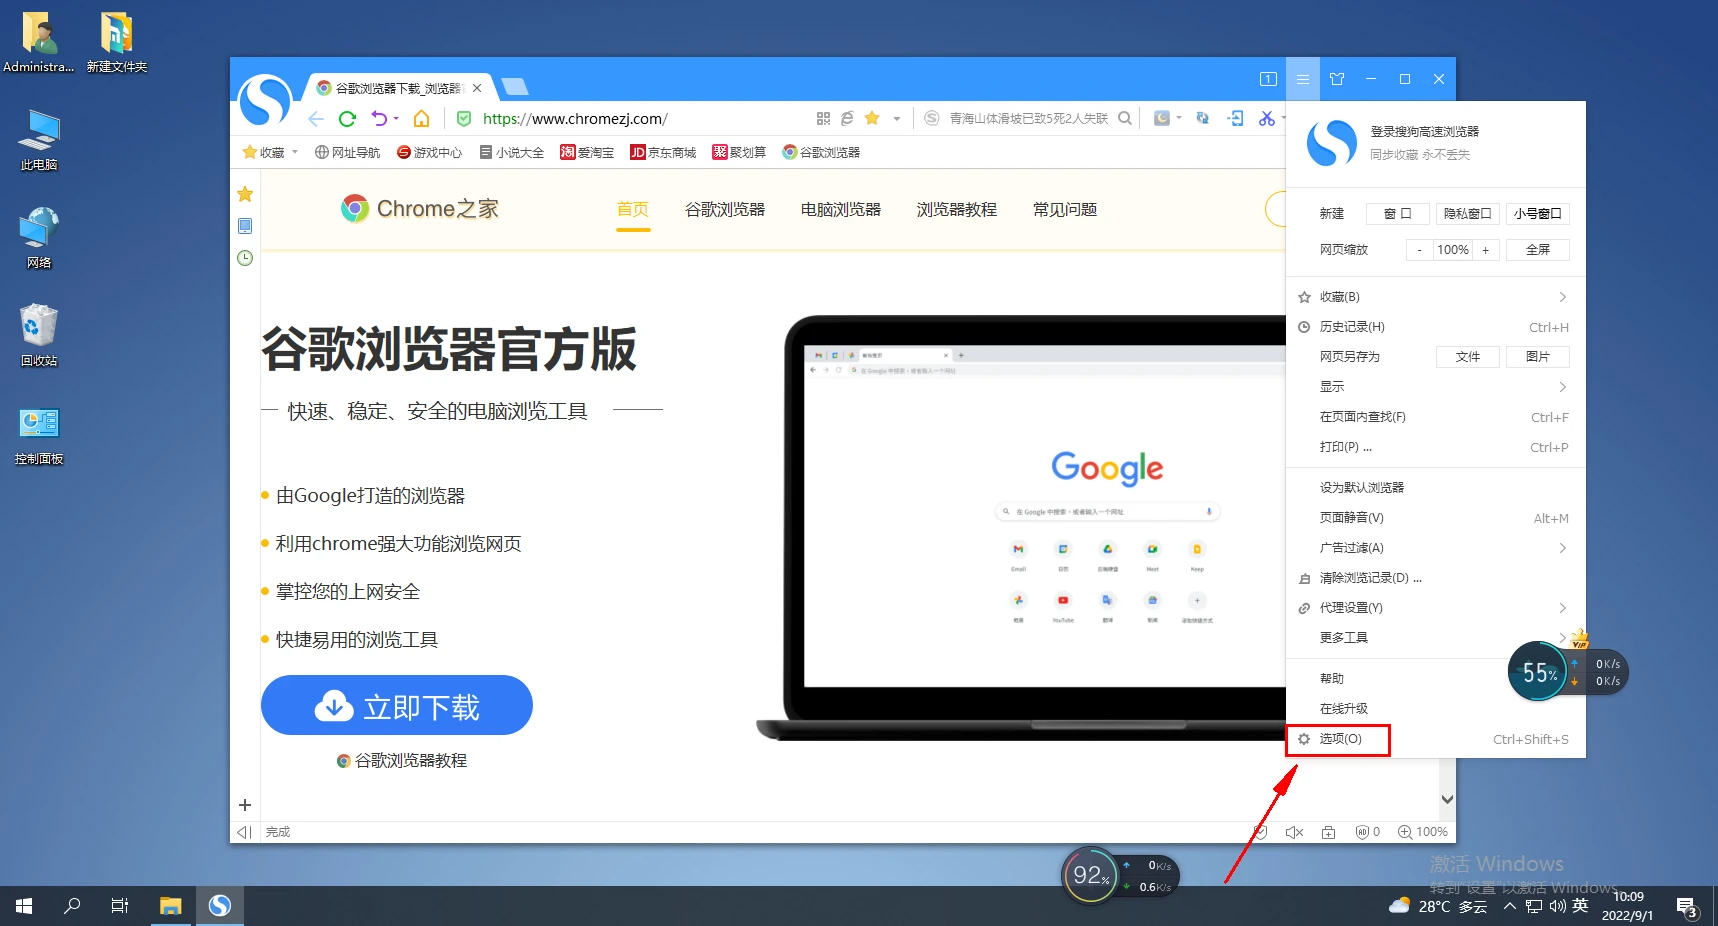Click 小号窗口 button

tap(1537, 213)
